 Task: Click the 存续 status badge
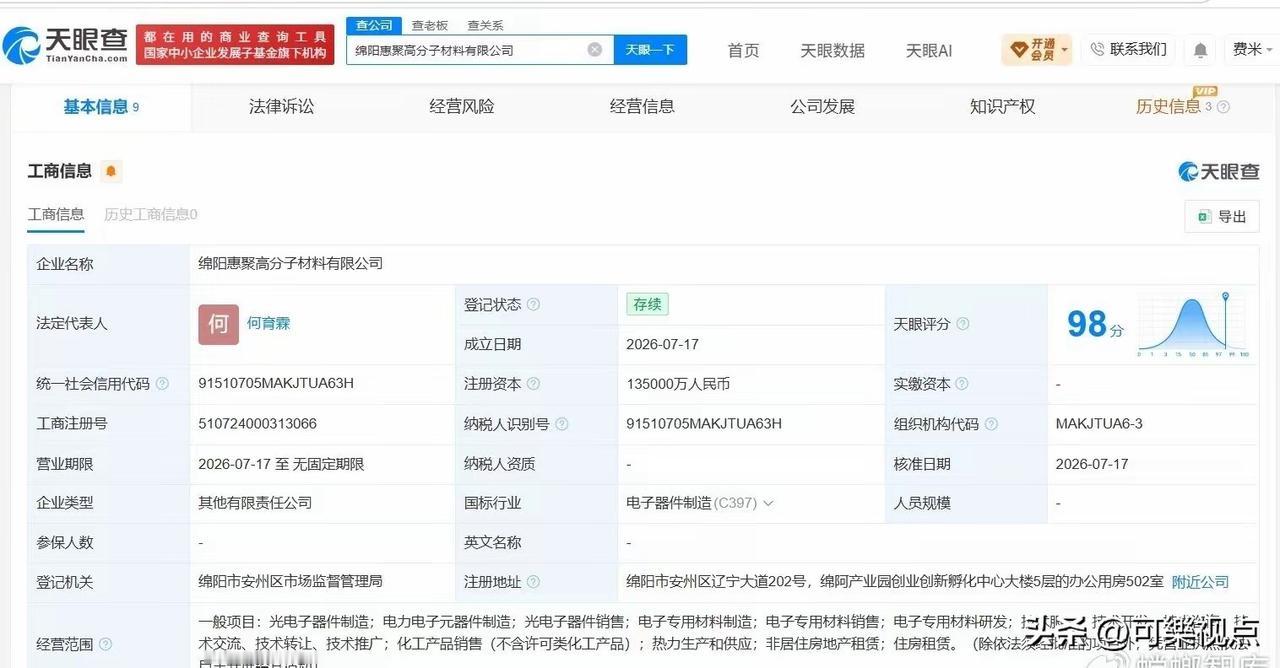[x=647, y=304]
